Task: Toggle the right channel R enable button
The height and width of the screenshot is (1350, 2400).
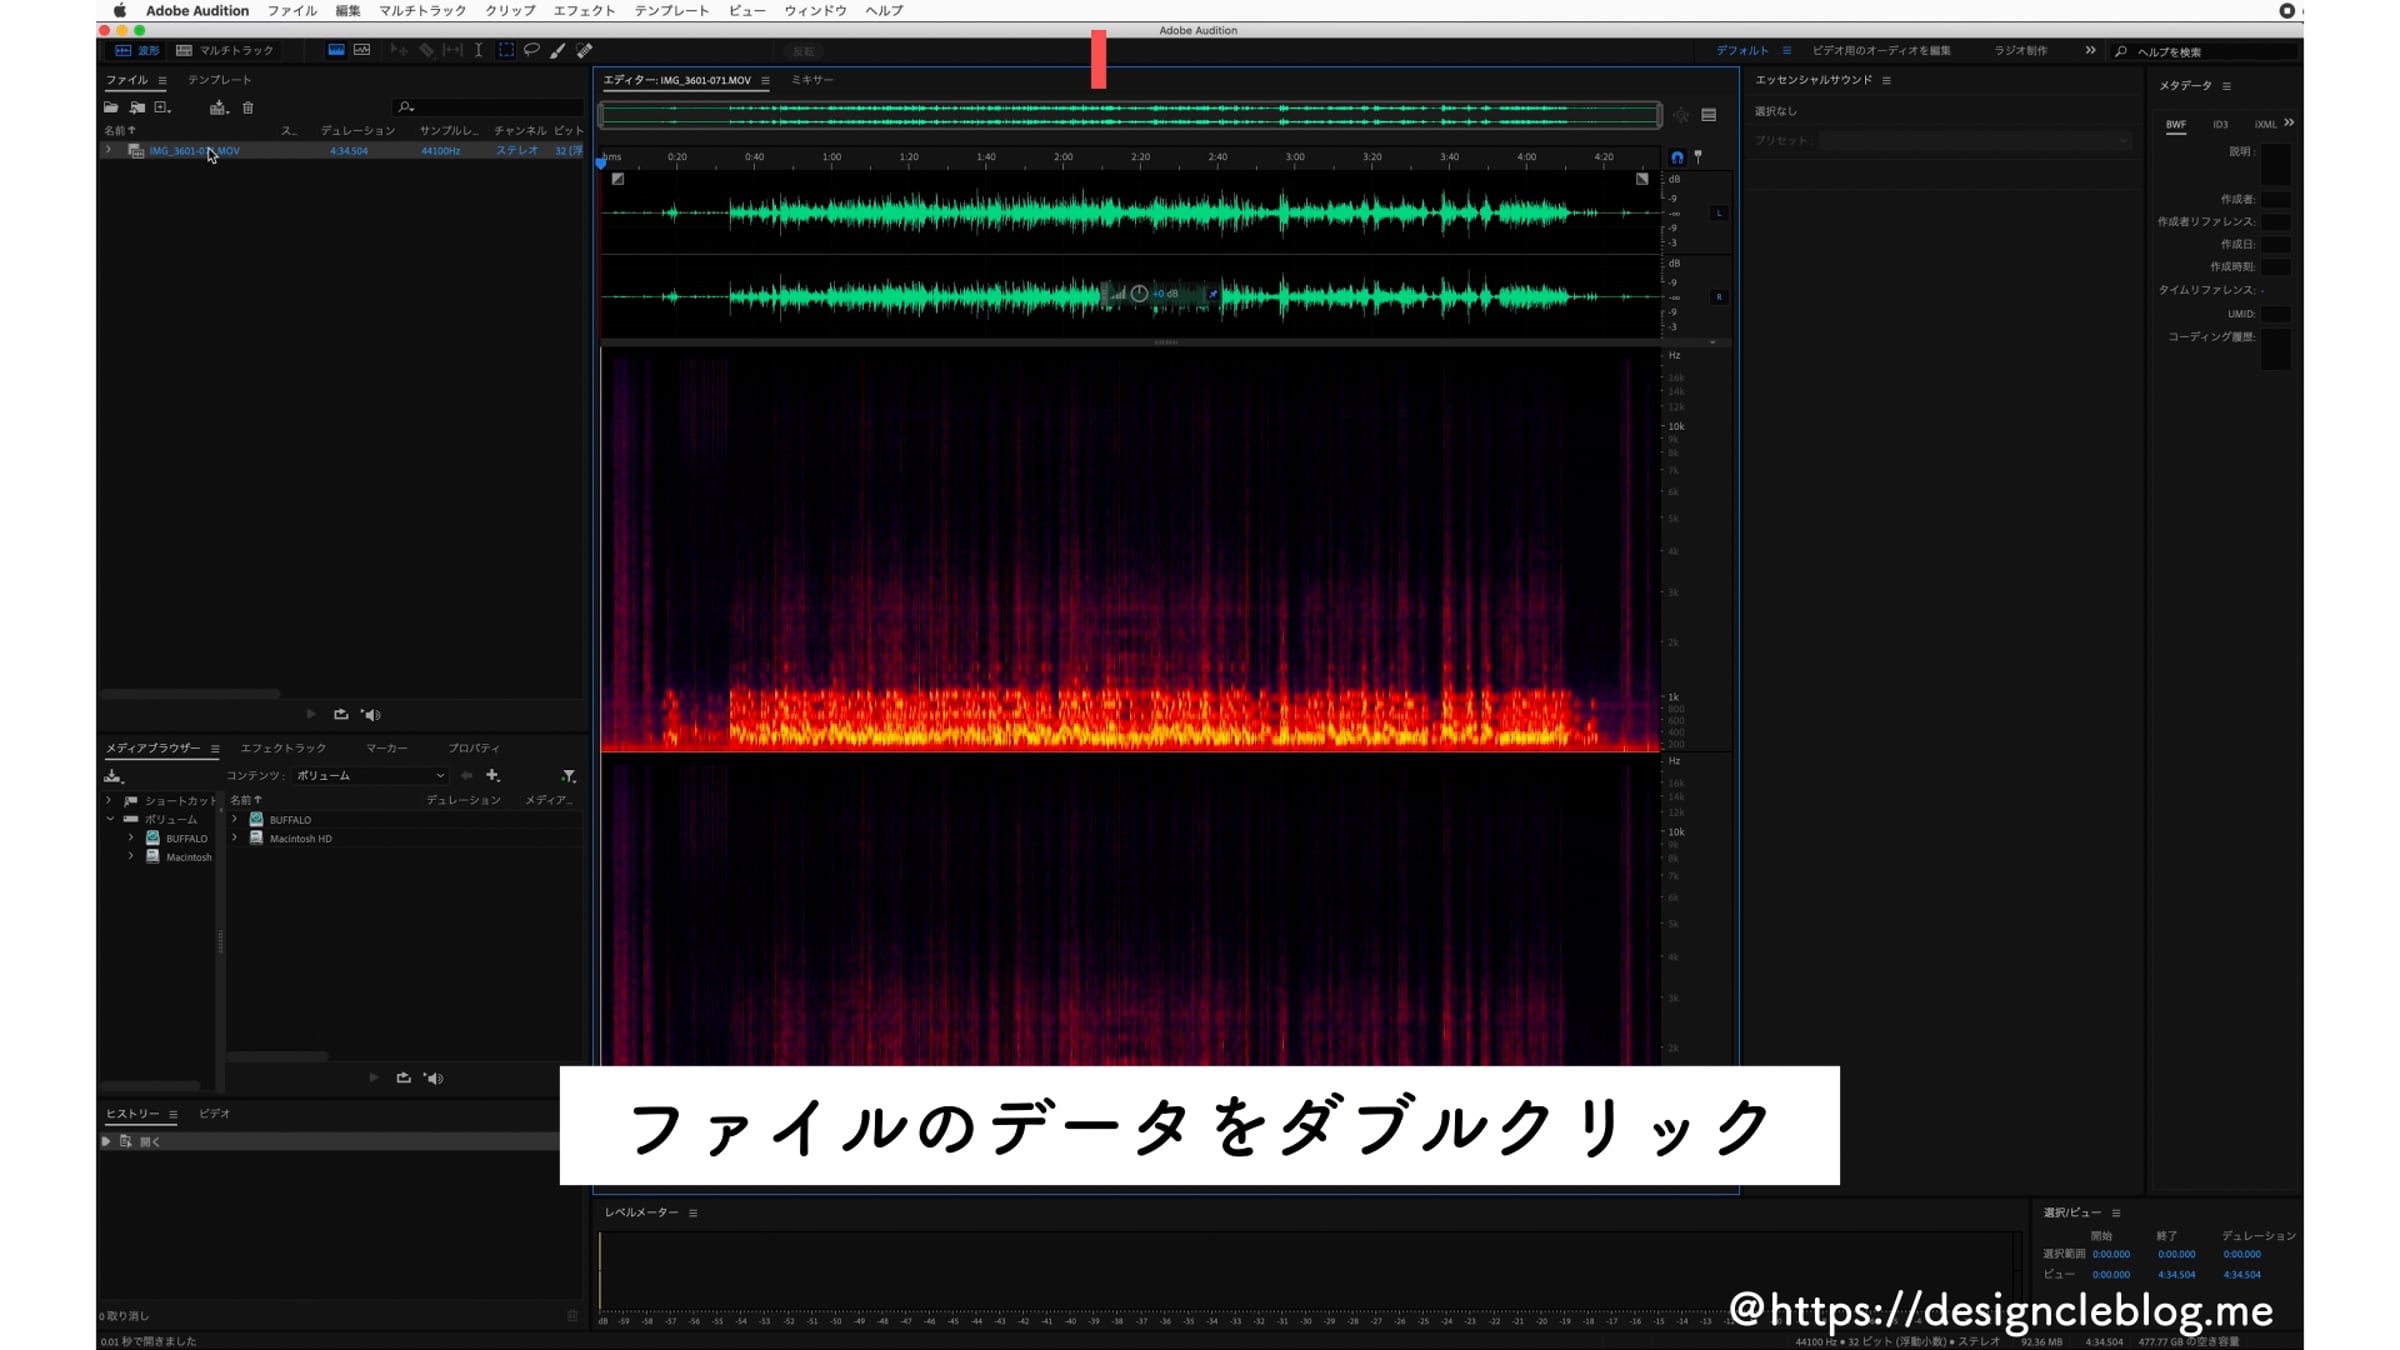Action: point(1719,297)
